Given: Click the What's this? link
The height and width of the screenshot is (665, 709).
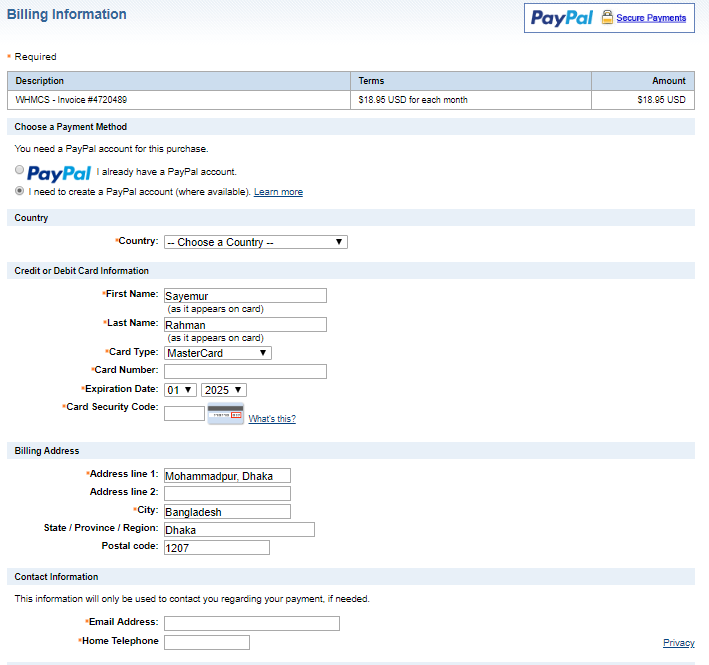Looking at the screenshot, I should (x=272, y=419).
